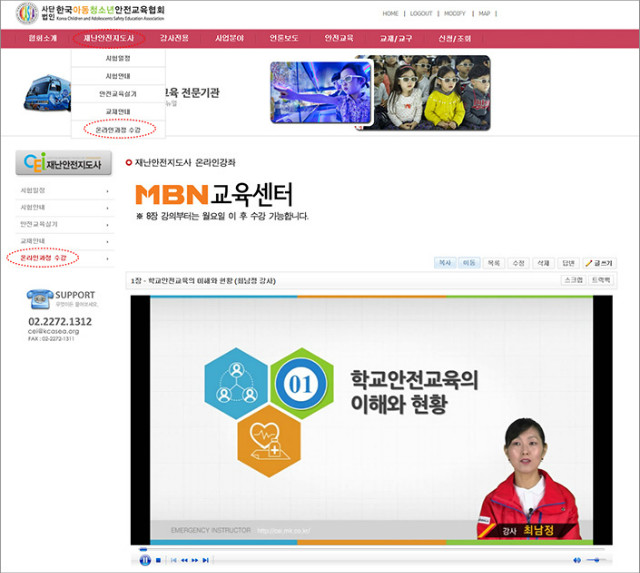
Task: Open 협회소개 main menu
Action: click(x=42, y=38)
